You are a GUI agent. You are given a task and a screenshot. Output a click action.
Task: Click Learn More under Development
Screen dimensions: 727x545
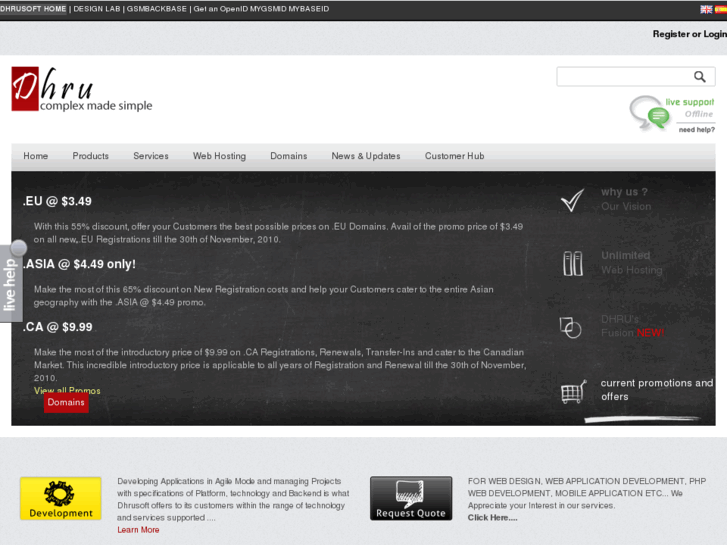(x=138, y=530)
